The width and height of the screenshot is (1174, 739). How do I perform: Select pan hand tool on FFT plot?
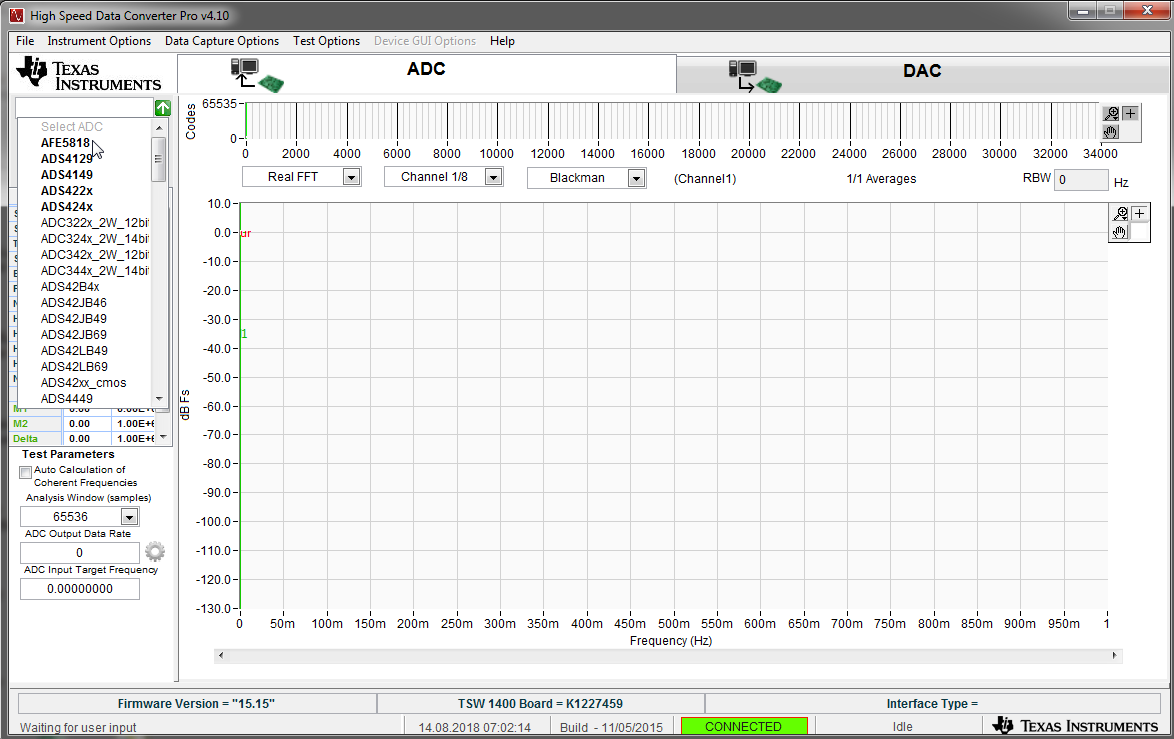click(x=1120, y=232)
